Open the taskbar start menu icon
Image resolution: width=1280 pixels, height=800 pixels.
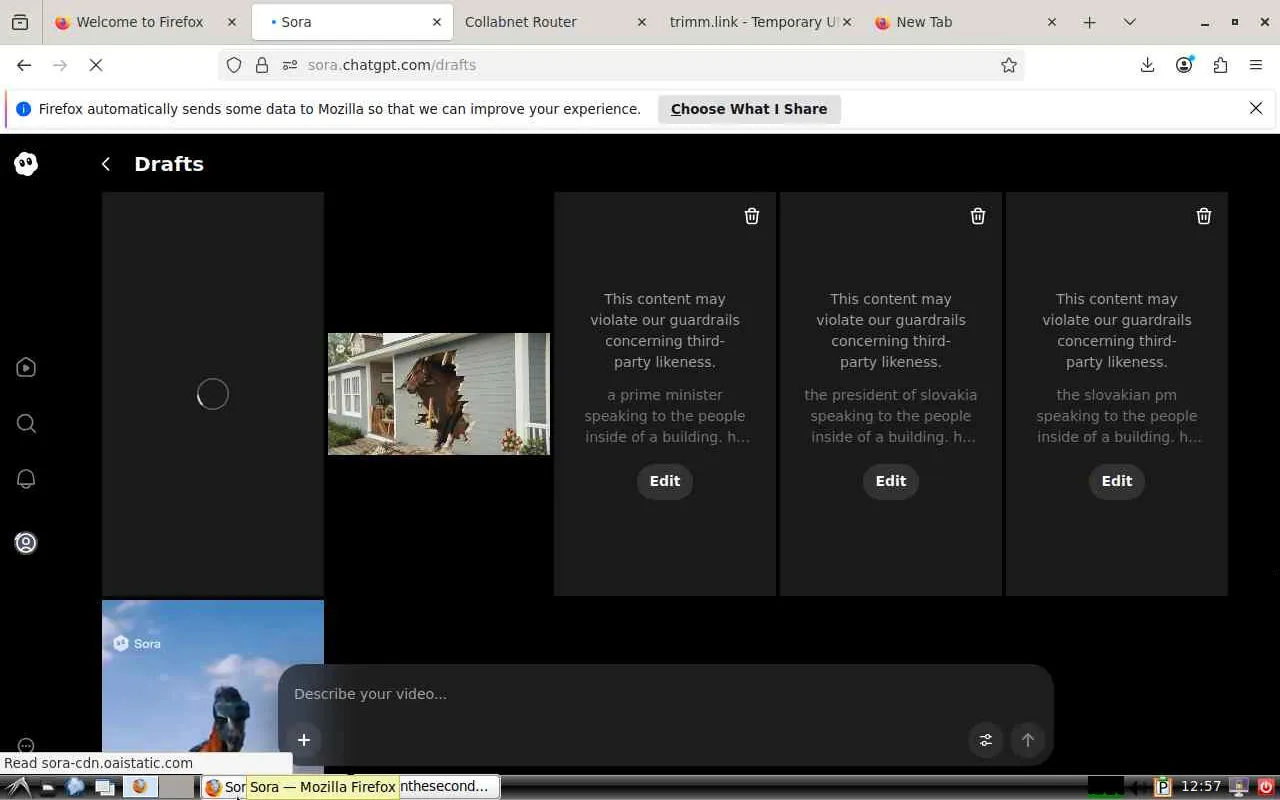19,787
